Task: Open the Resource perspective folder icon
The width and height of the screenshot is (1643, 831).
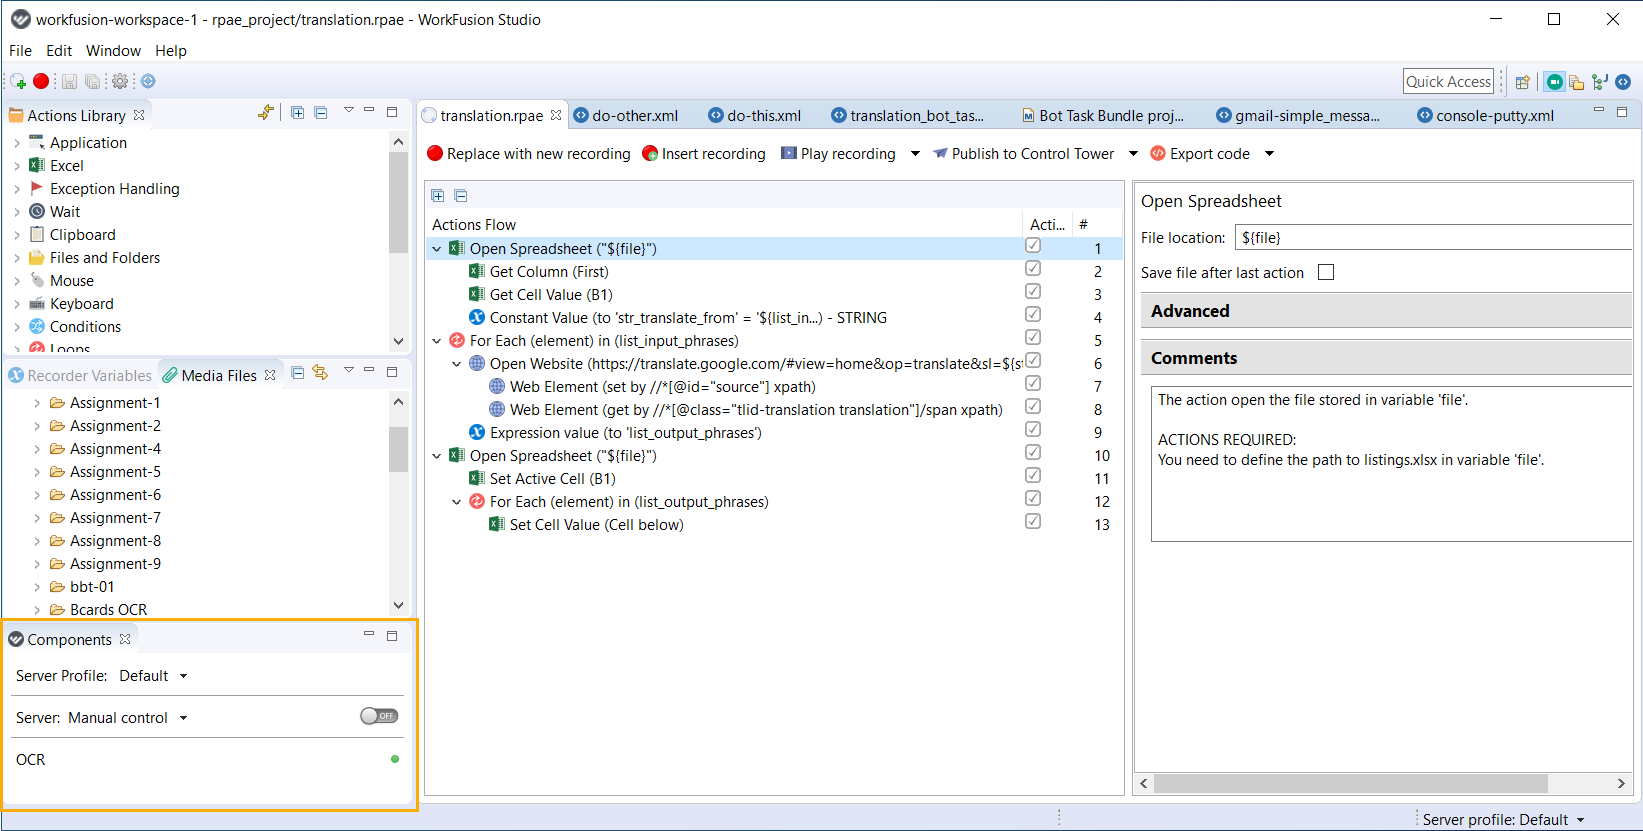Action: pyautogui.click(x=1577, y=82)
